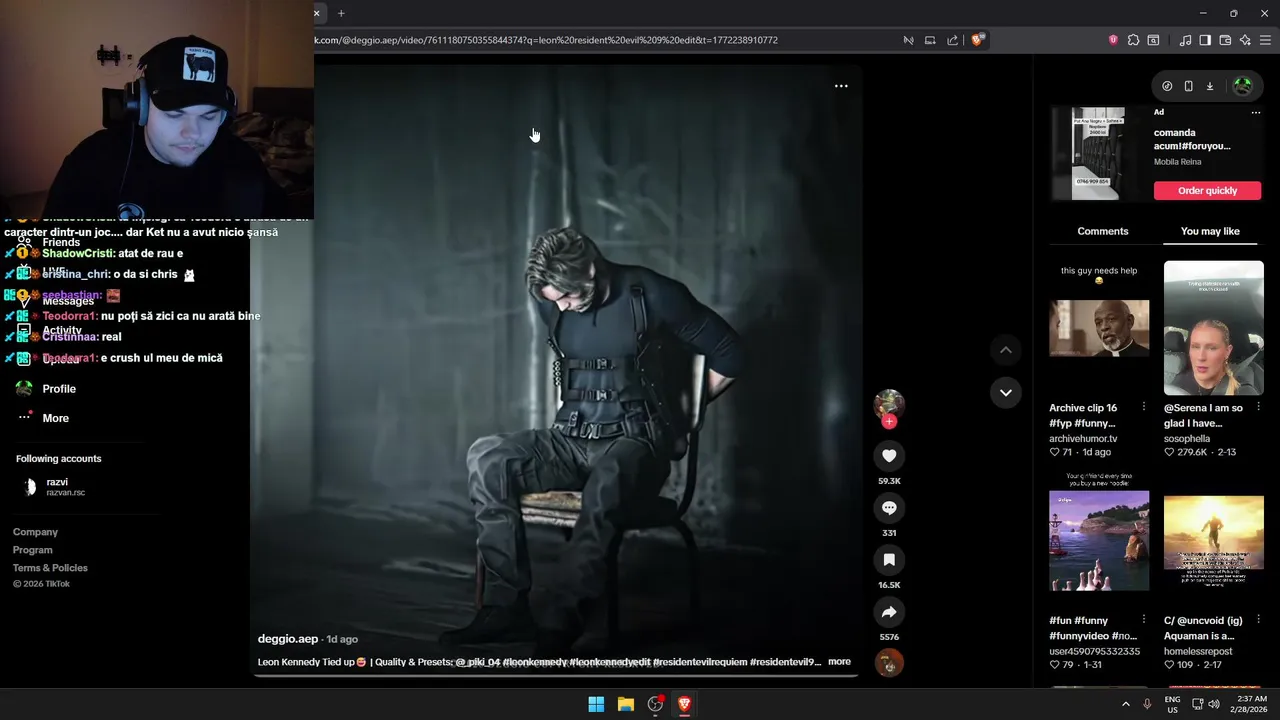Click the Order quickly button

click(x=1207, y=190)
